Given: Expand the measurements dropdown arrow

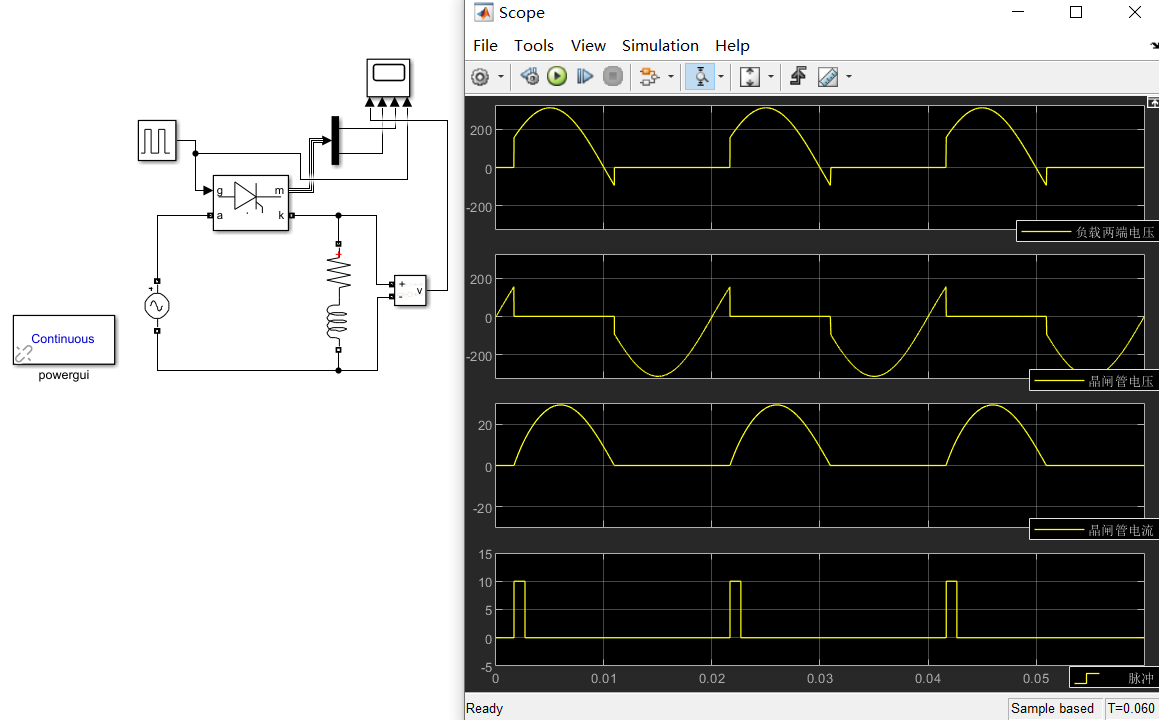Looking at the screenshot, I should pos(849,77).
